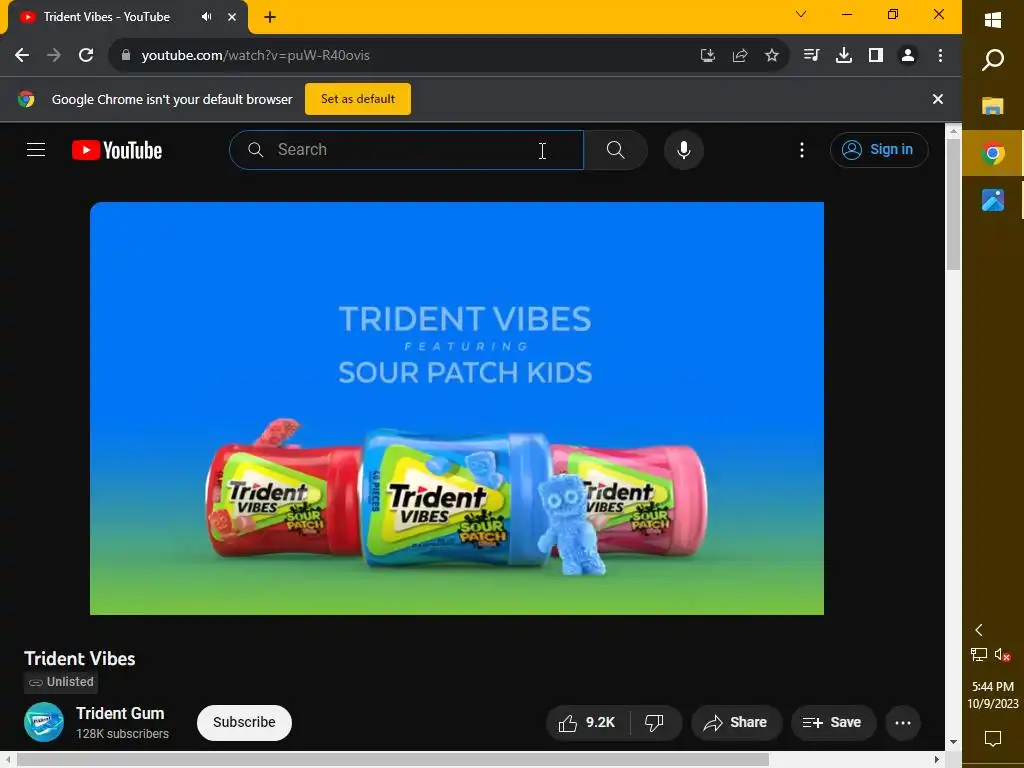Click the muted volume tray icon

[x=1003, y=654]
